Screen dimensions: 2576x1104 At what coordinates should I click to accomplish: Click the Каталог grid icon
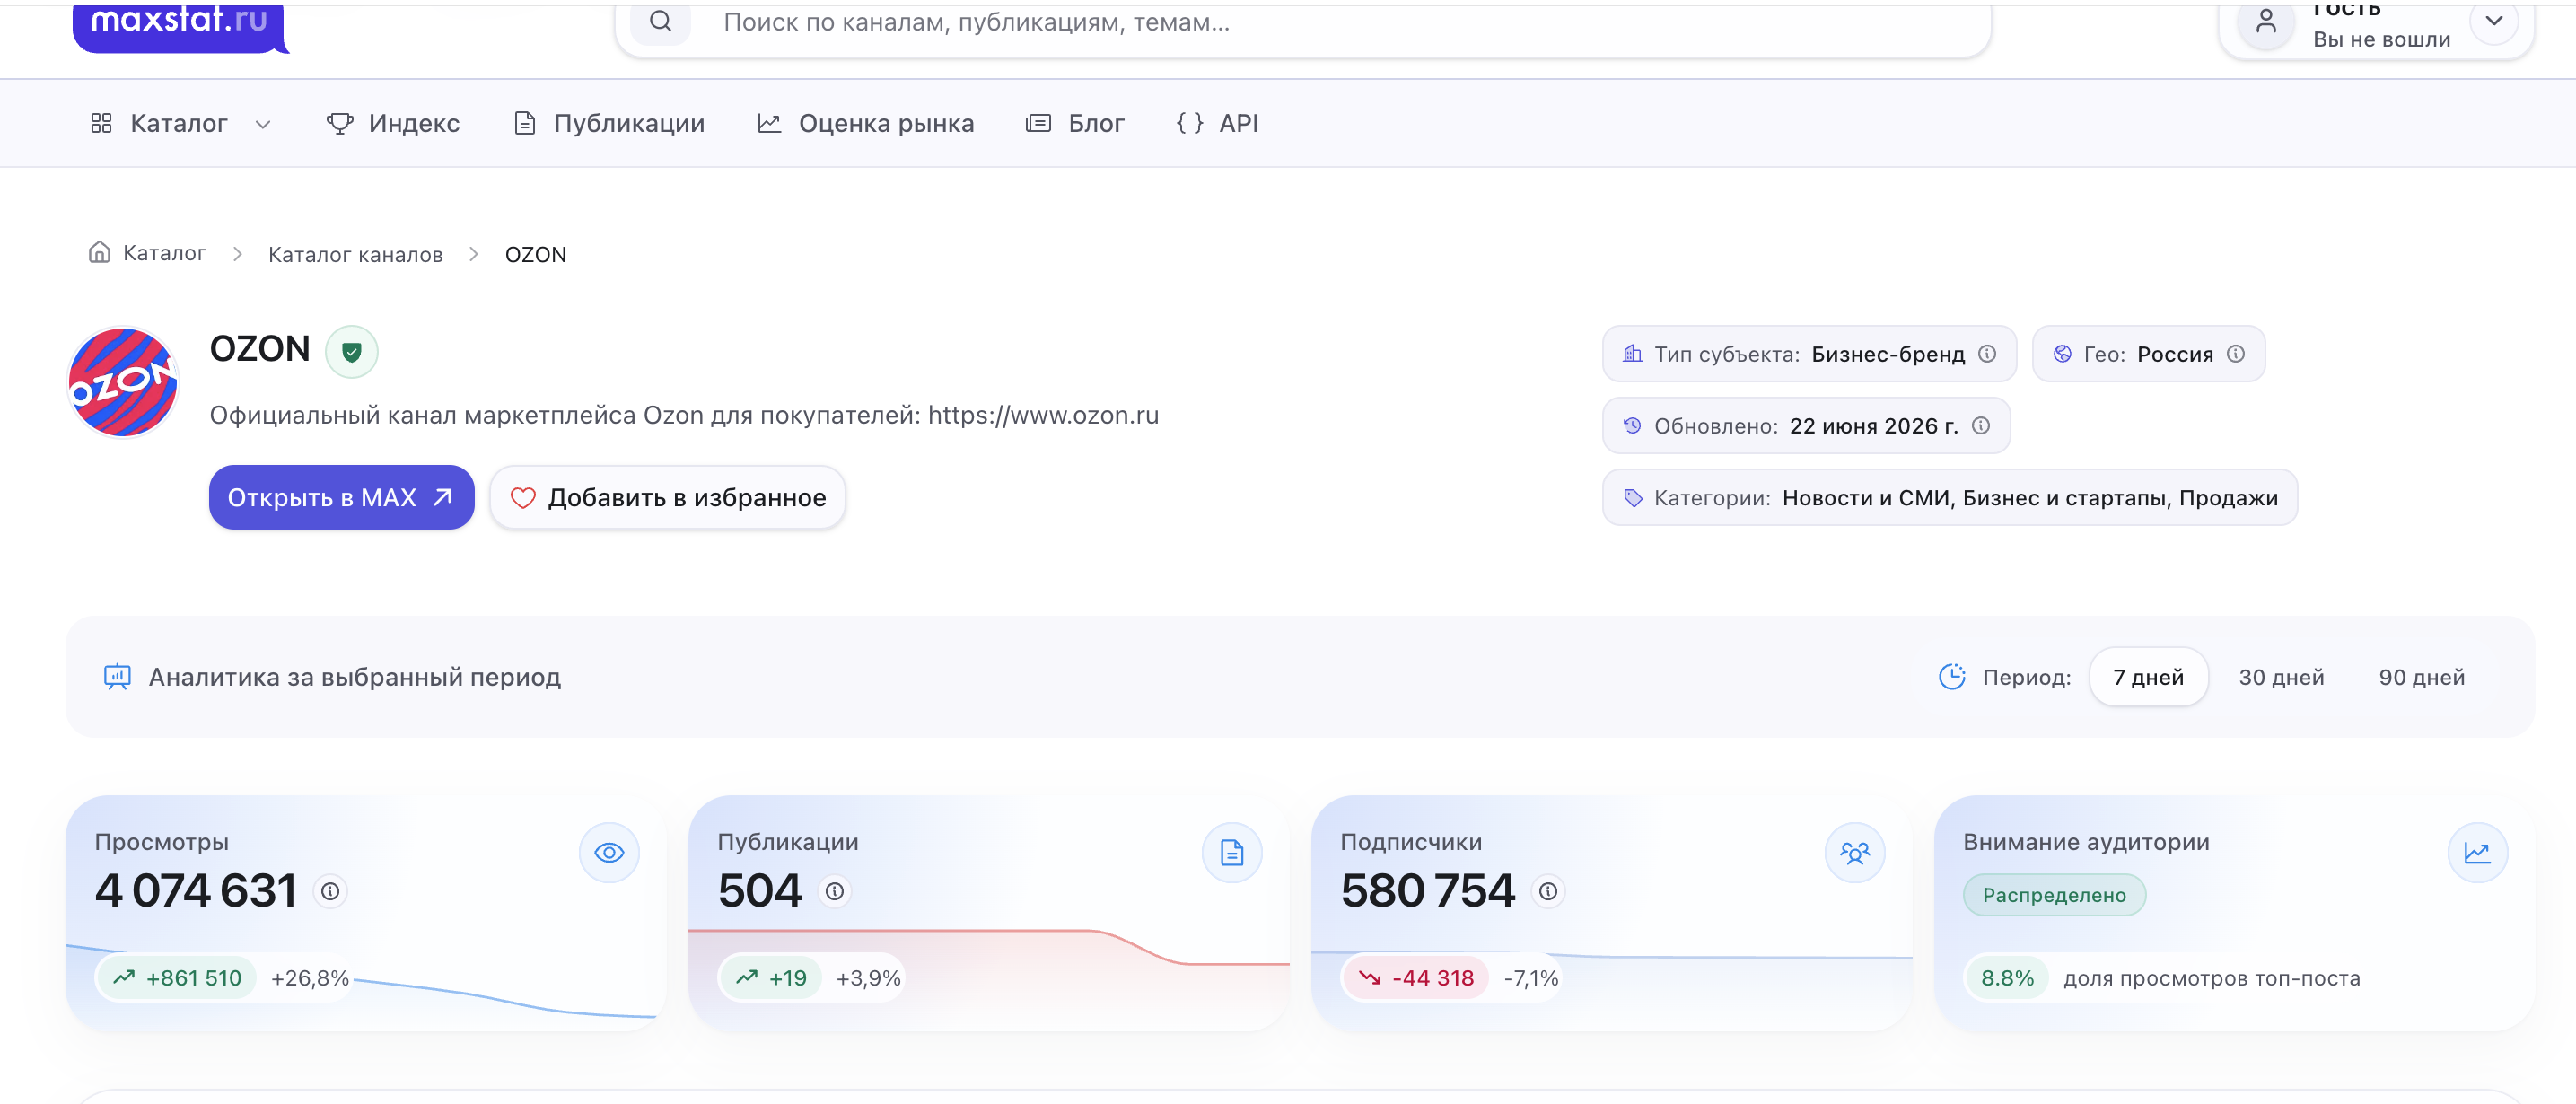pyautogui.click(x=101, y=123)
